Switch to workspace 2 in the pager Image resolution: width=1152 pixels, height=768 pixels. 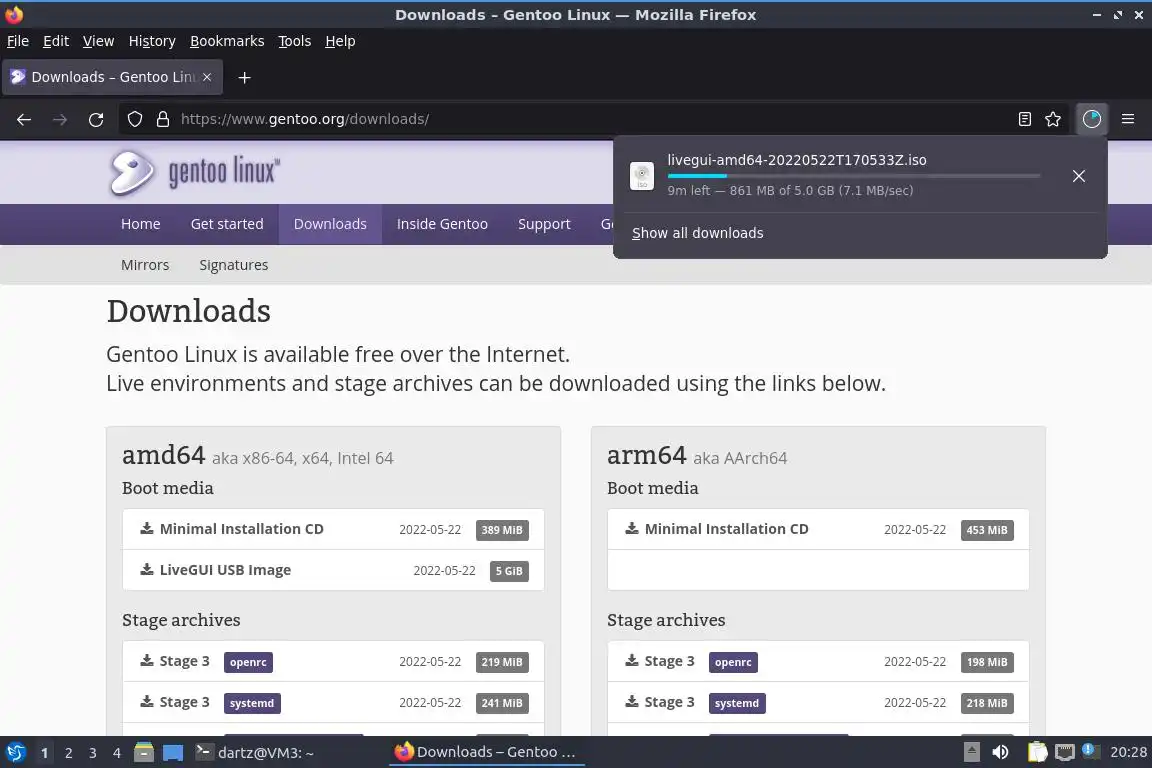click(x=68, y=753)
